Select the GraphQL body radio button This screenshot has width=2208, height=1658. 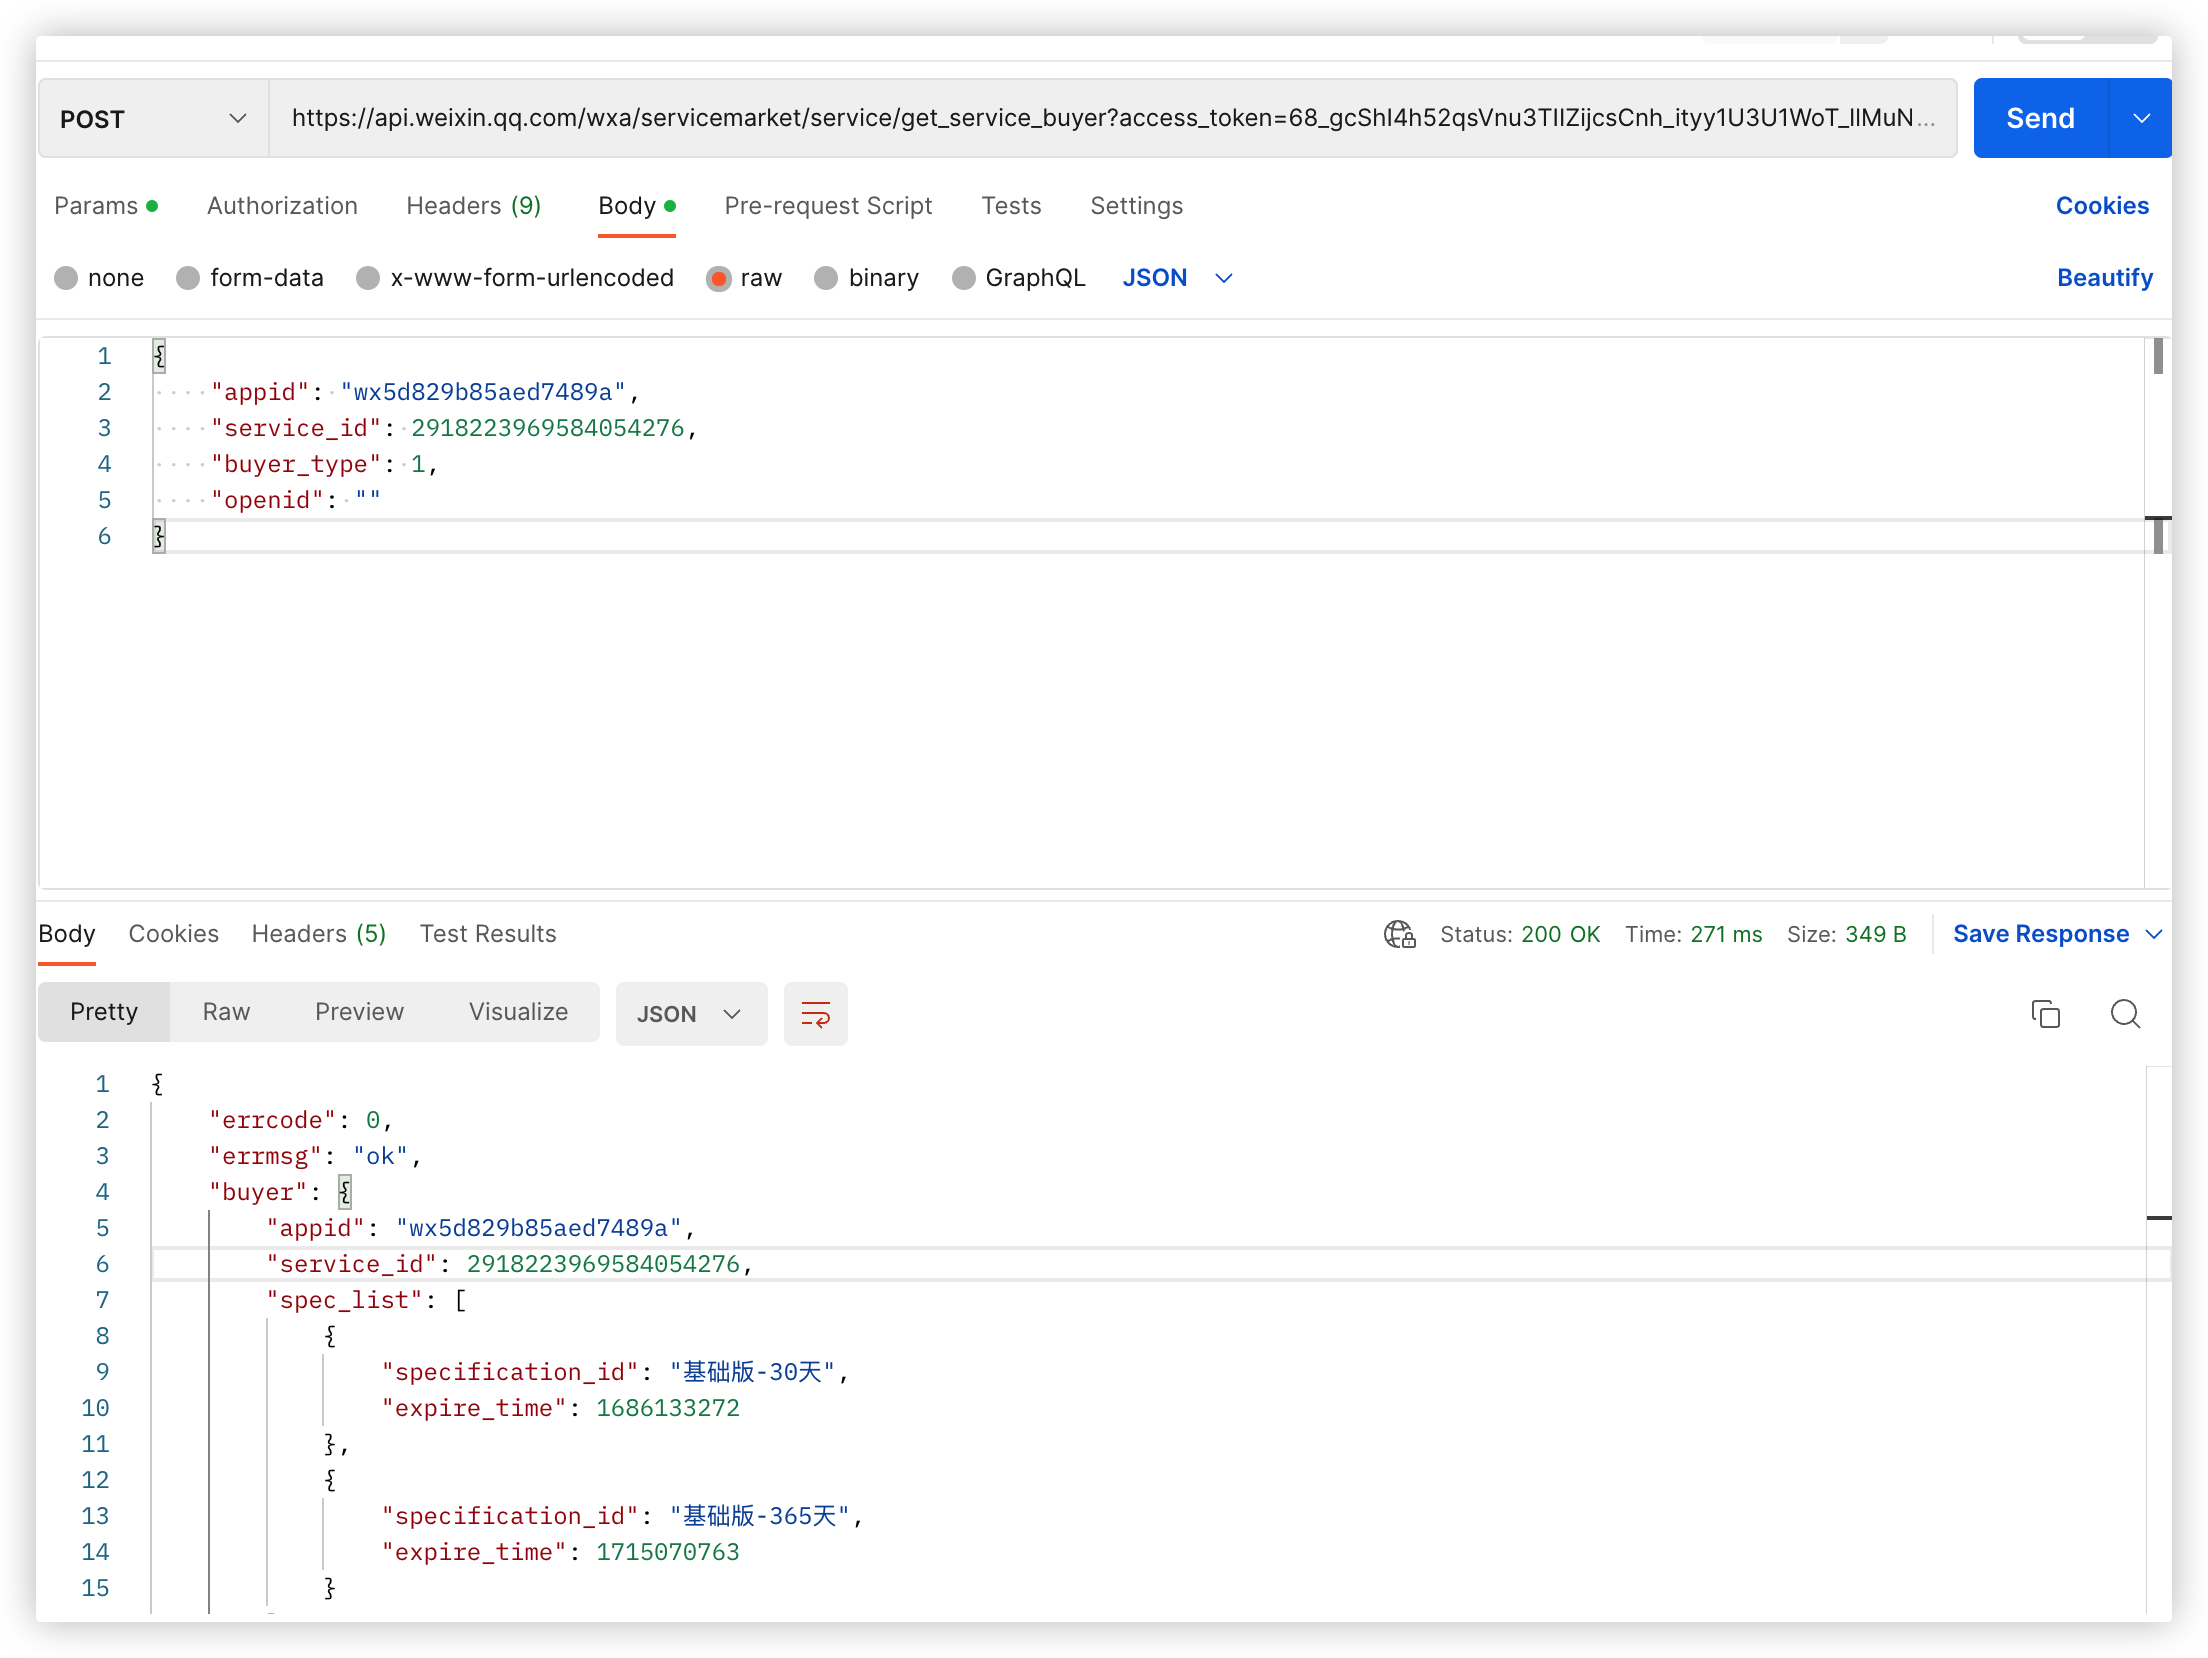click(963, 278)
